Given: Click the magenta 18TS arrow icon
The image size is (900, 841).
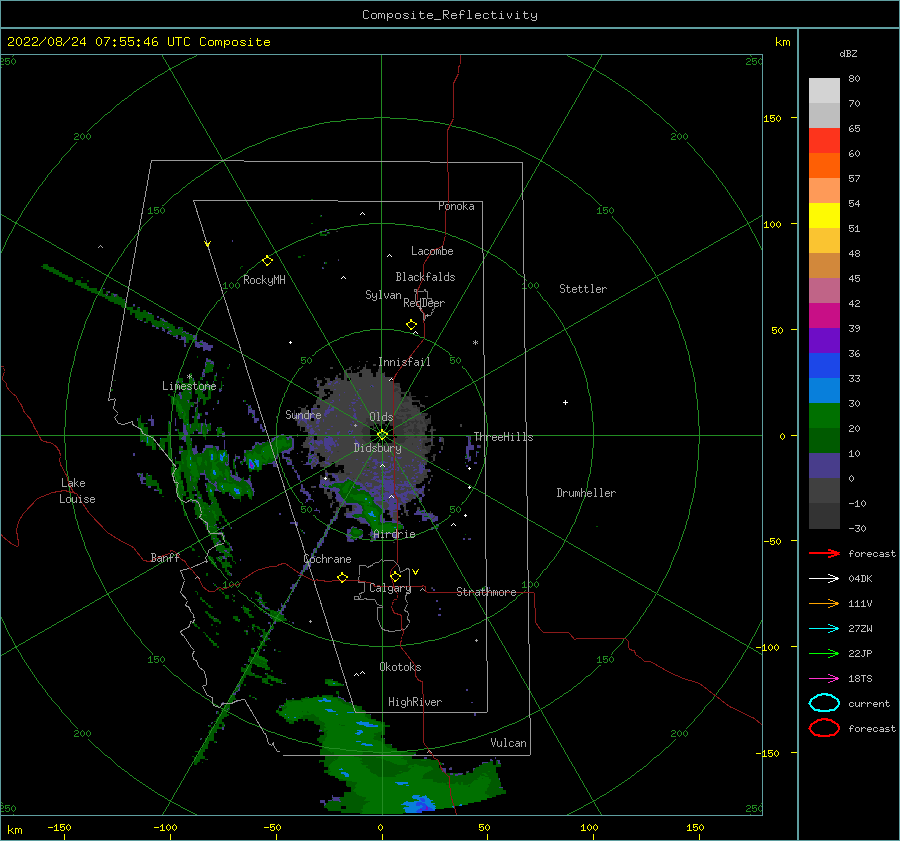Looking at the screenshot, I should tap(824, 679).
